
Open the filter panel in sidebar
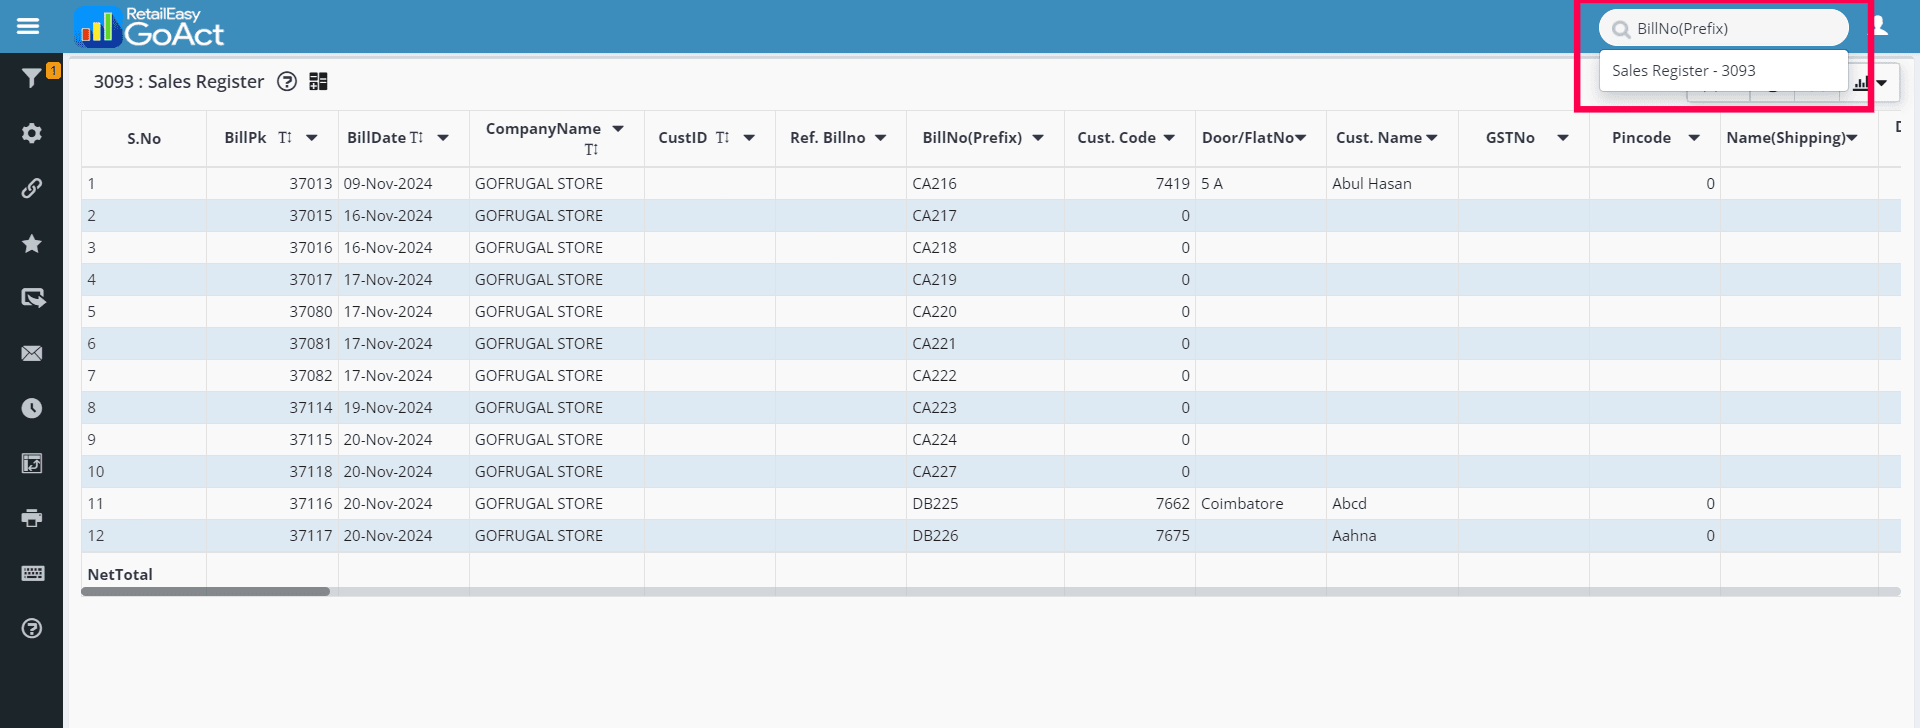coord(31,78)
